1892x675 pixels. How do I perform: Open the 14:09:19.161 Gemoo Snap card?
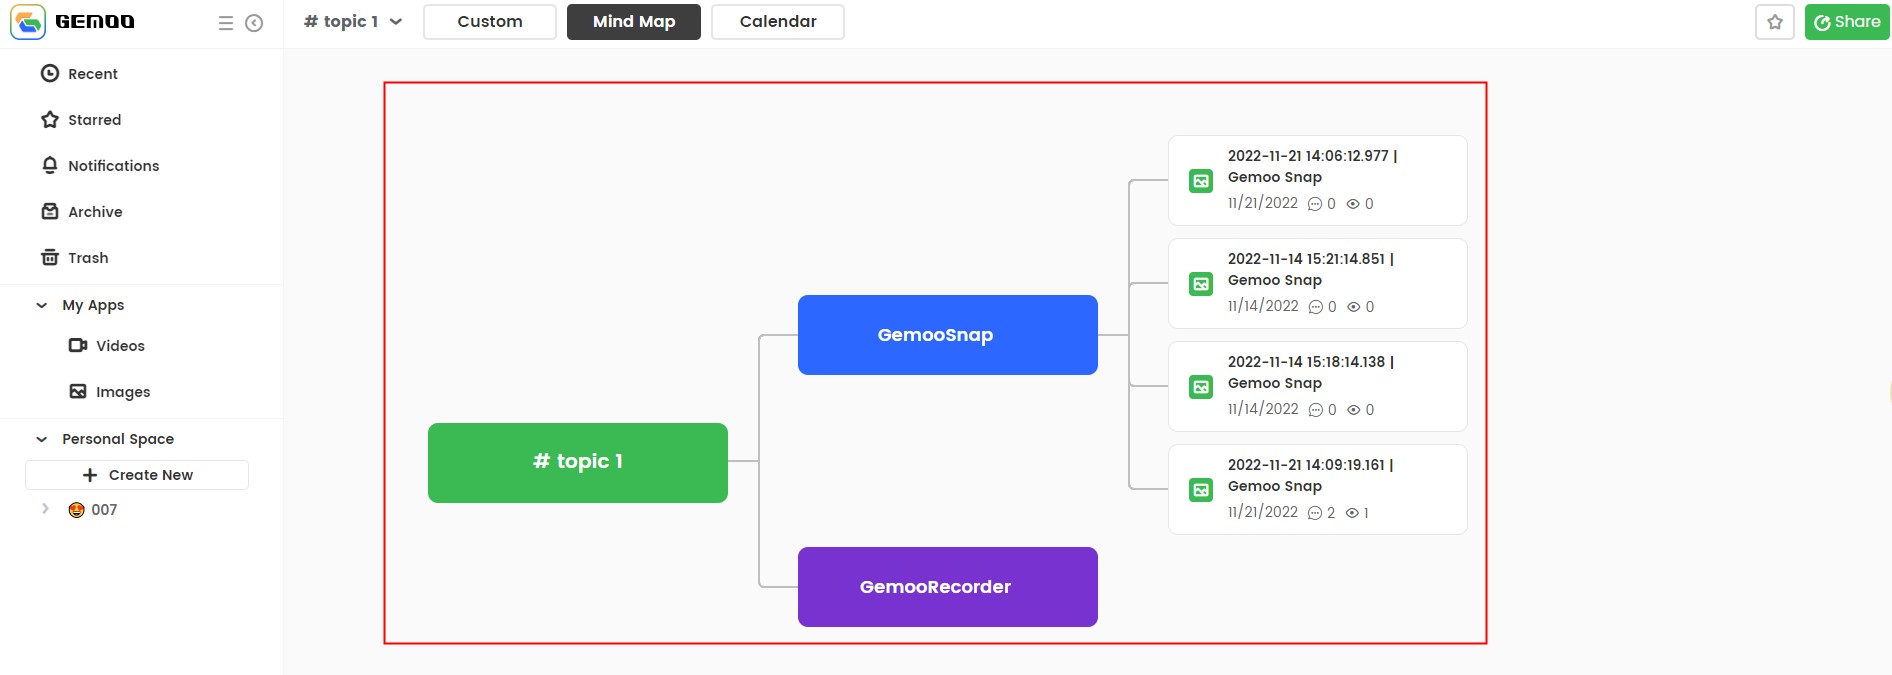(x=1318, y=490)
